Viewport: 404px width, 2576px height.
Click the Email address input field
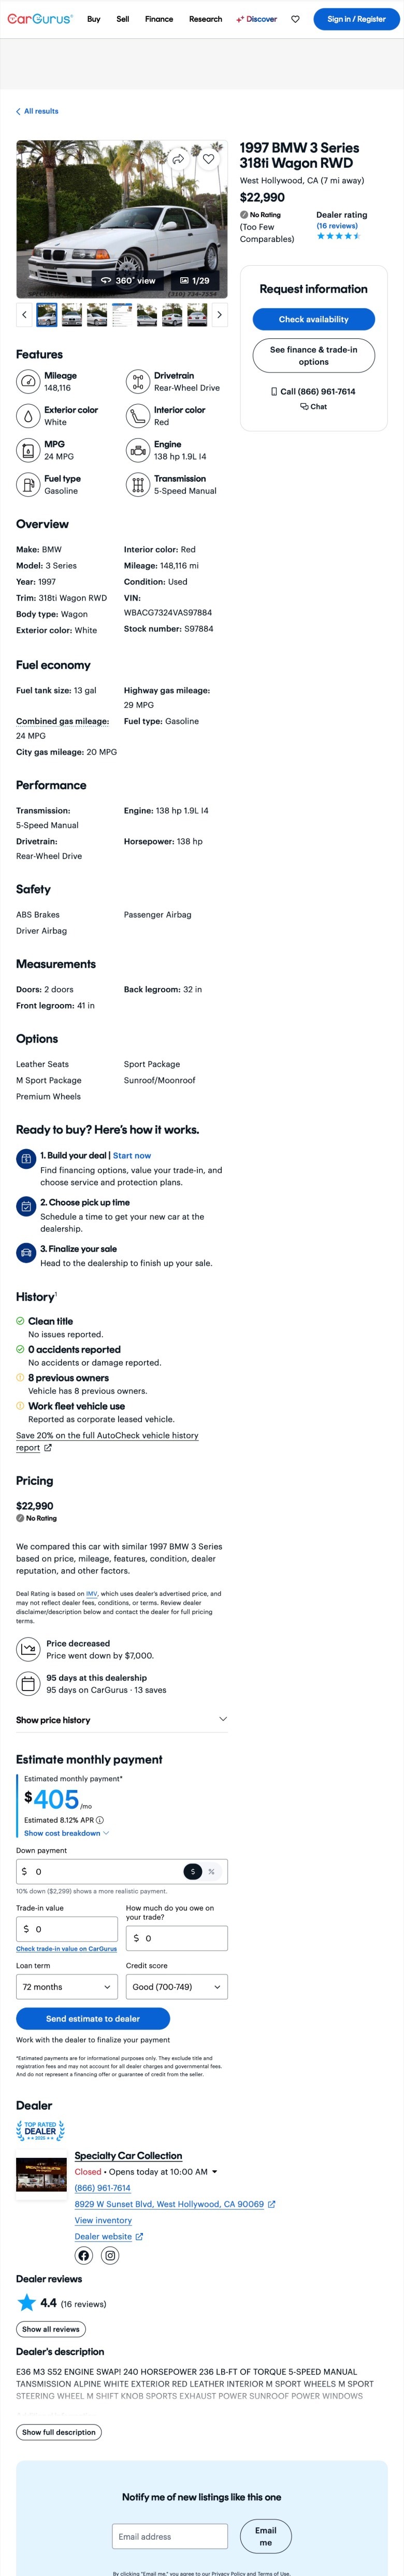(170, 2536)
